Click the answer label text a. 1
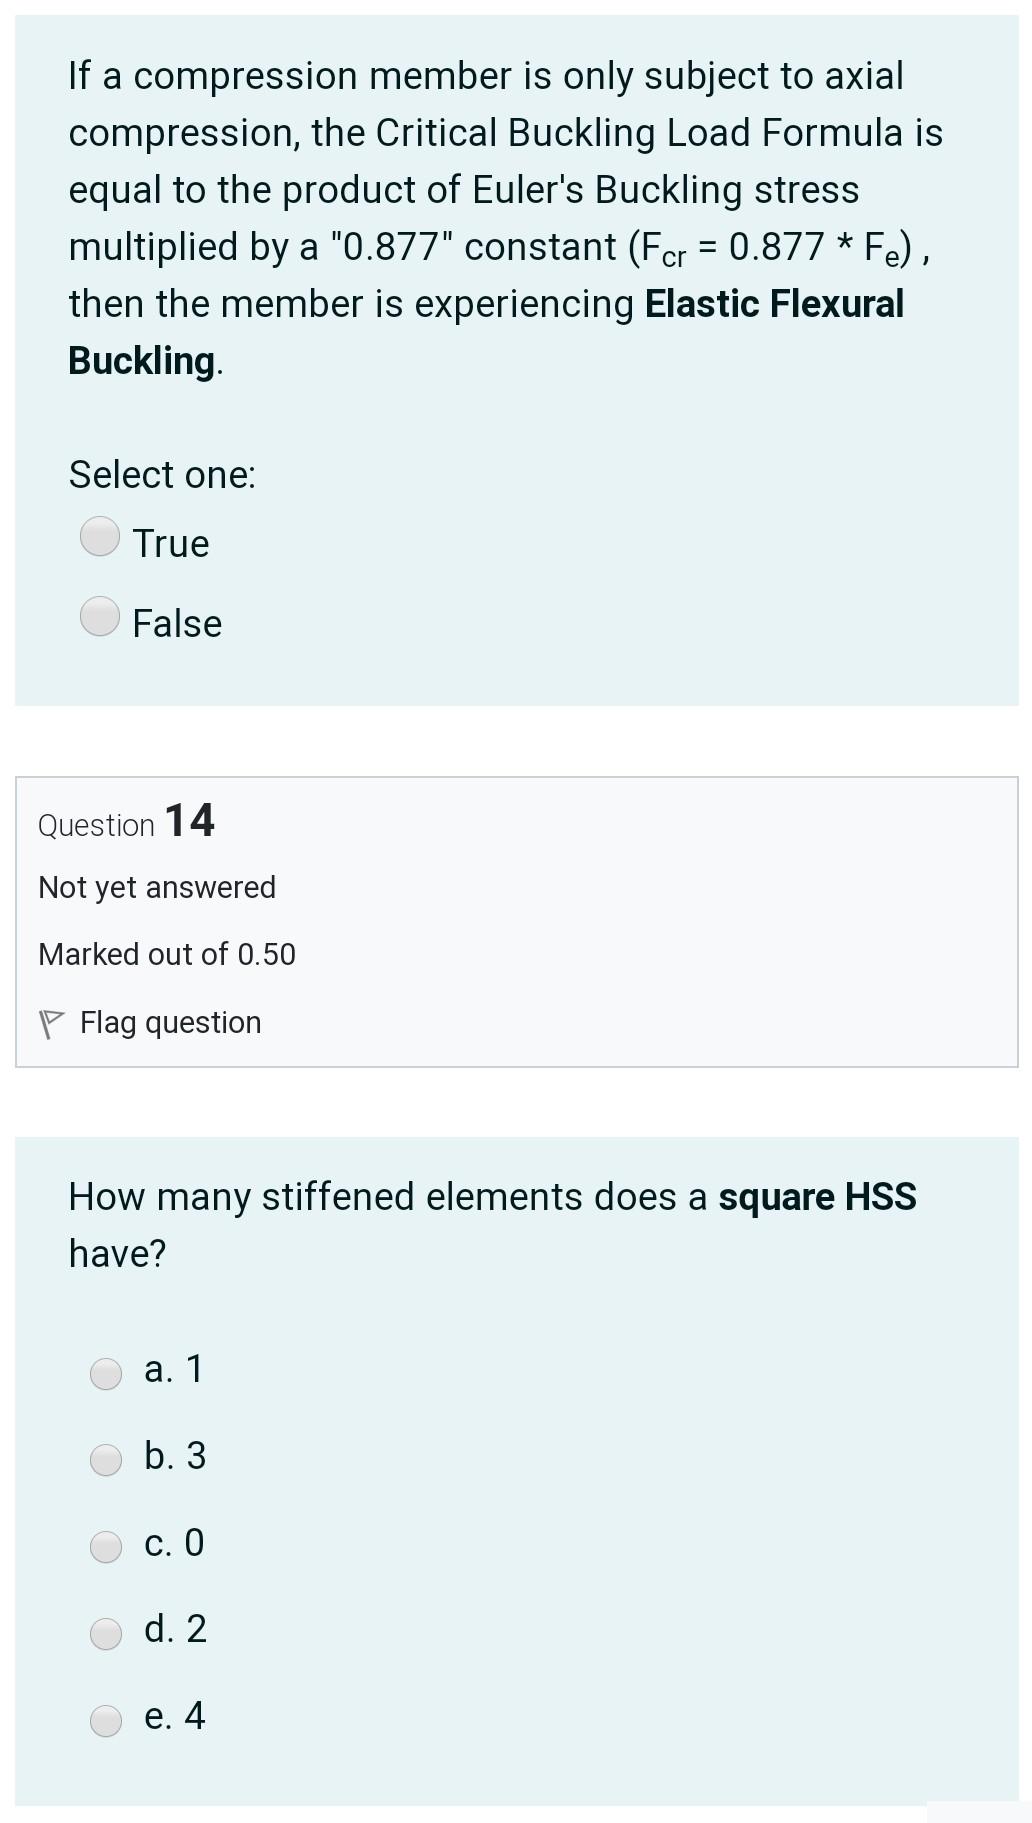Viewport: 1032px width, 1823px height. (x=173, y=1370)
